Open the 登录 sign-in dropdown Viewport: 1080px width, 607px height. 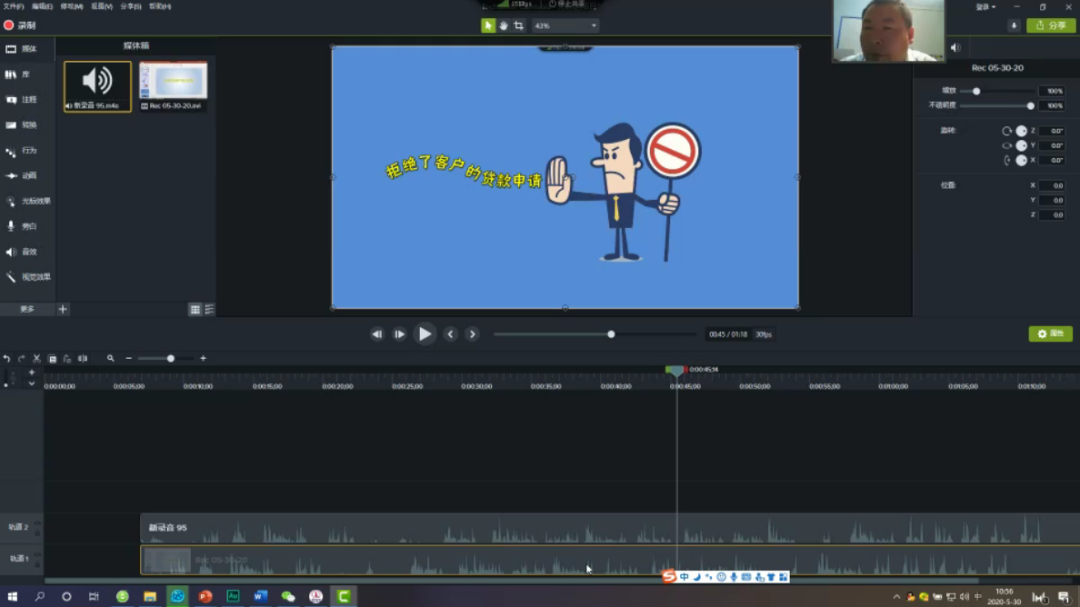coord(986,7)
